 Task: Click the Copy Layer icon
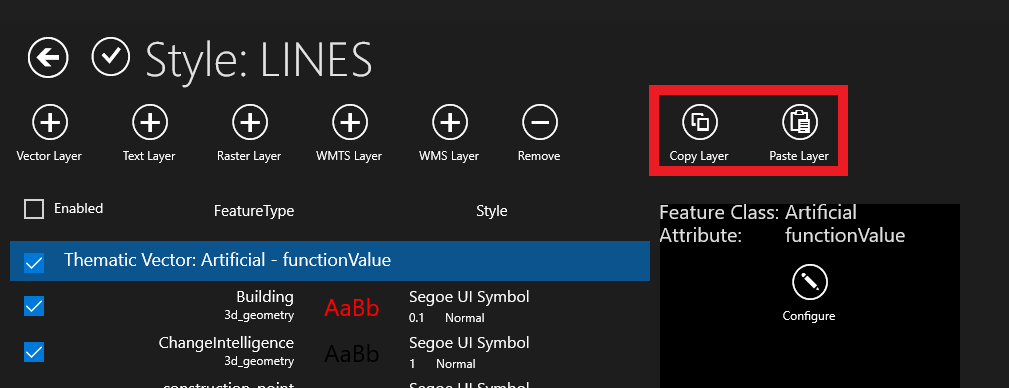[x=699, y=122]
